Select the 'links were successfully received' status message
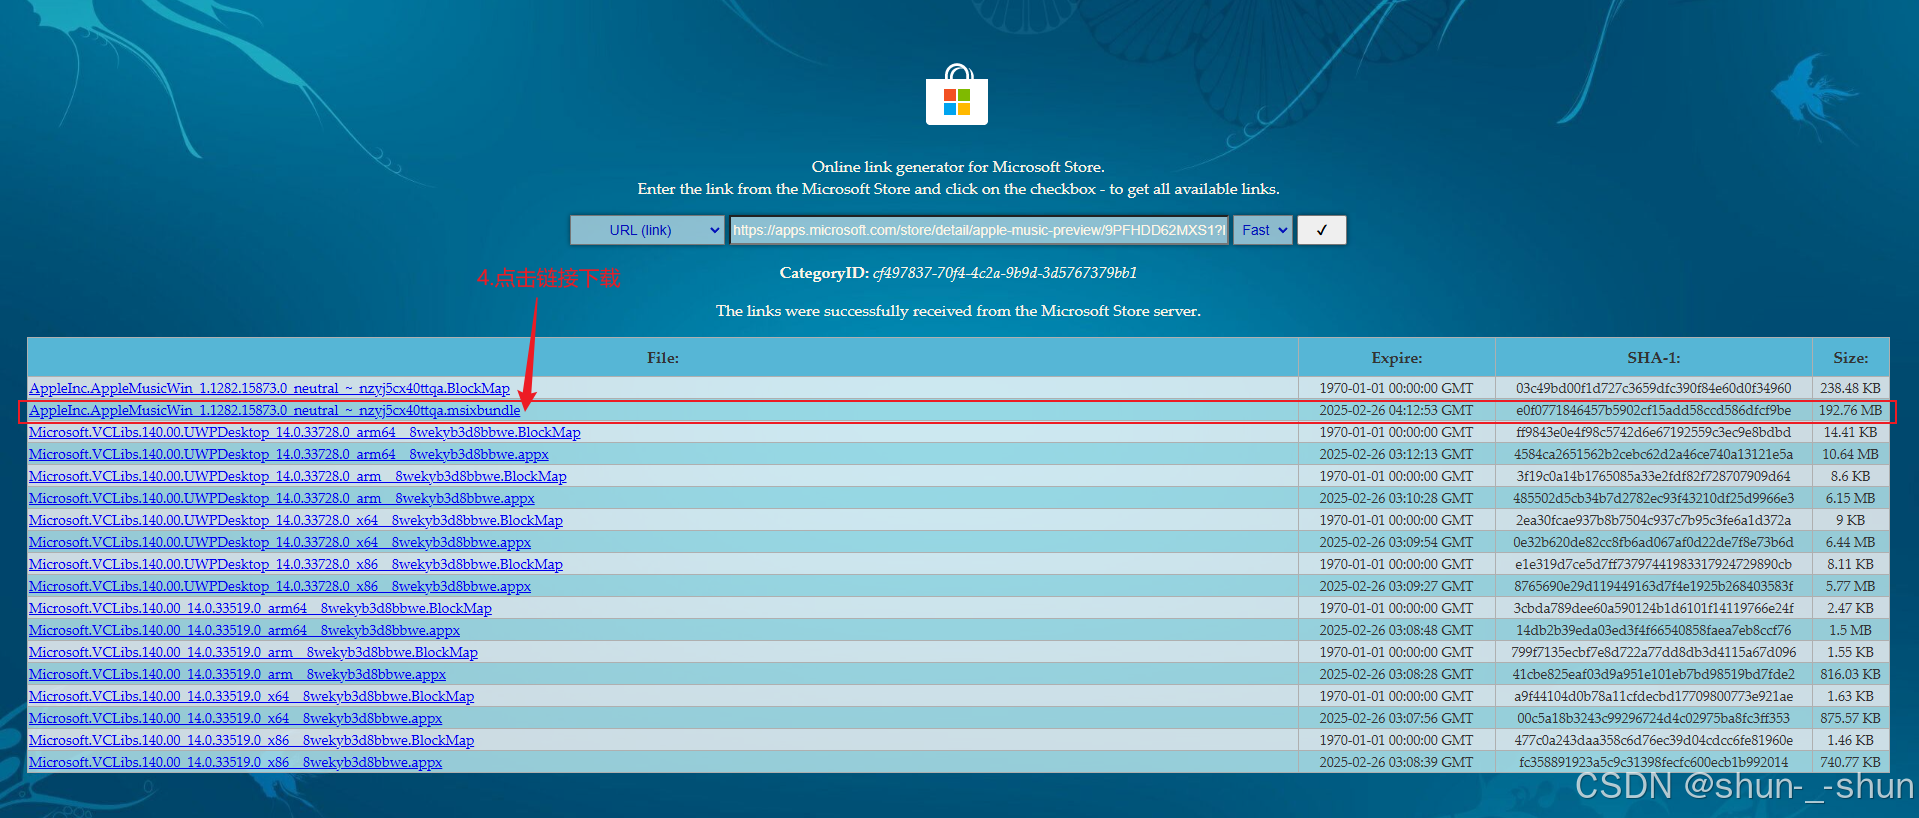Viewport: 1919px width, 818px height. pyautogui.click(x=958, y=311)
